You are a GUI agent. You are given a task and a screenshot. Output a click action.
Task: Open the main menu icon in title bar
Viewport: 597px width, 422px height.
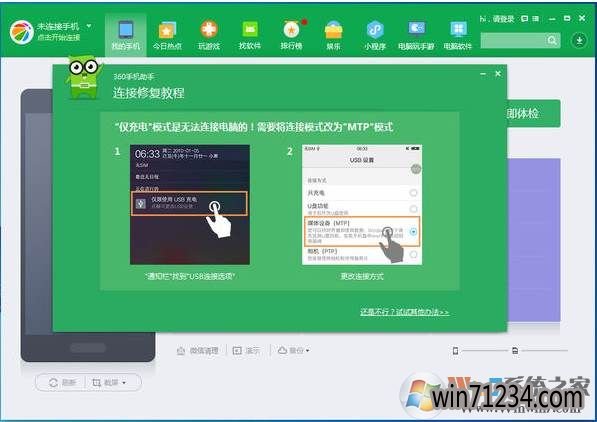536,18
